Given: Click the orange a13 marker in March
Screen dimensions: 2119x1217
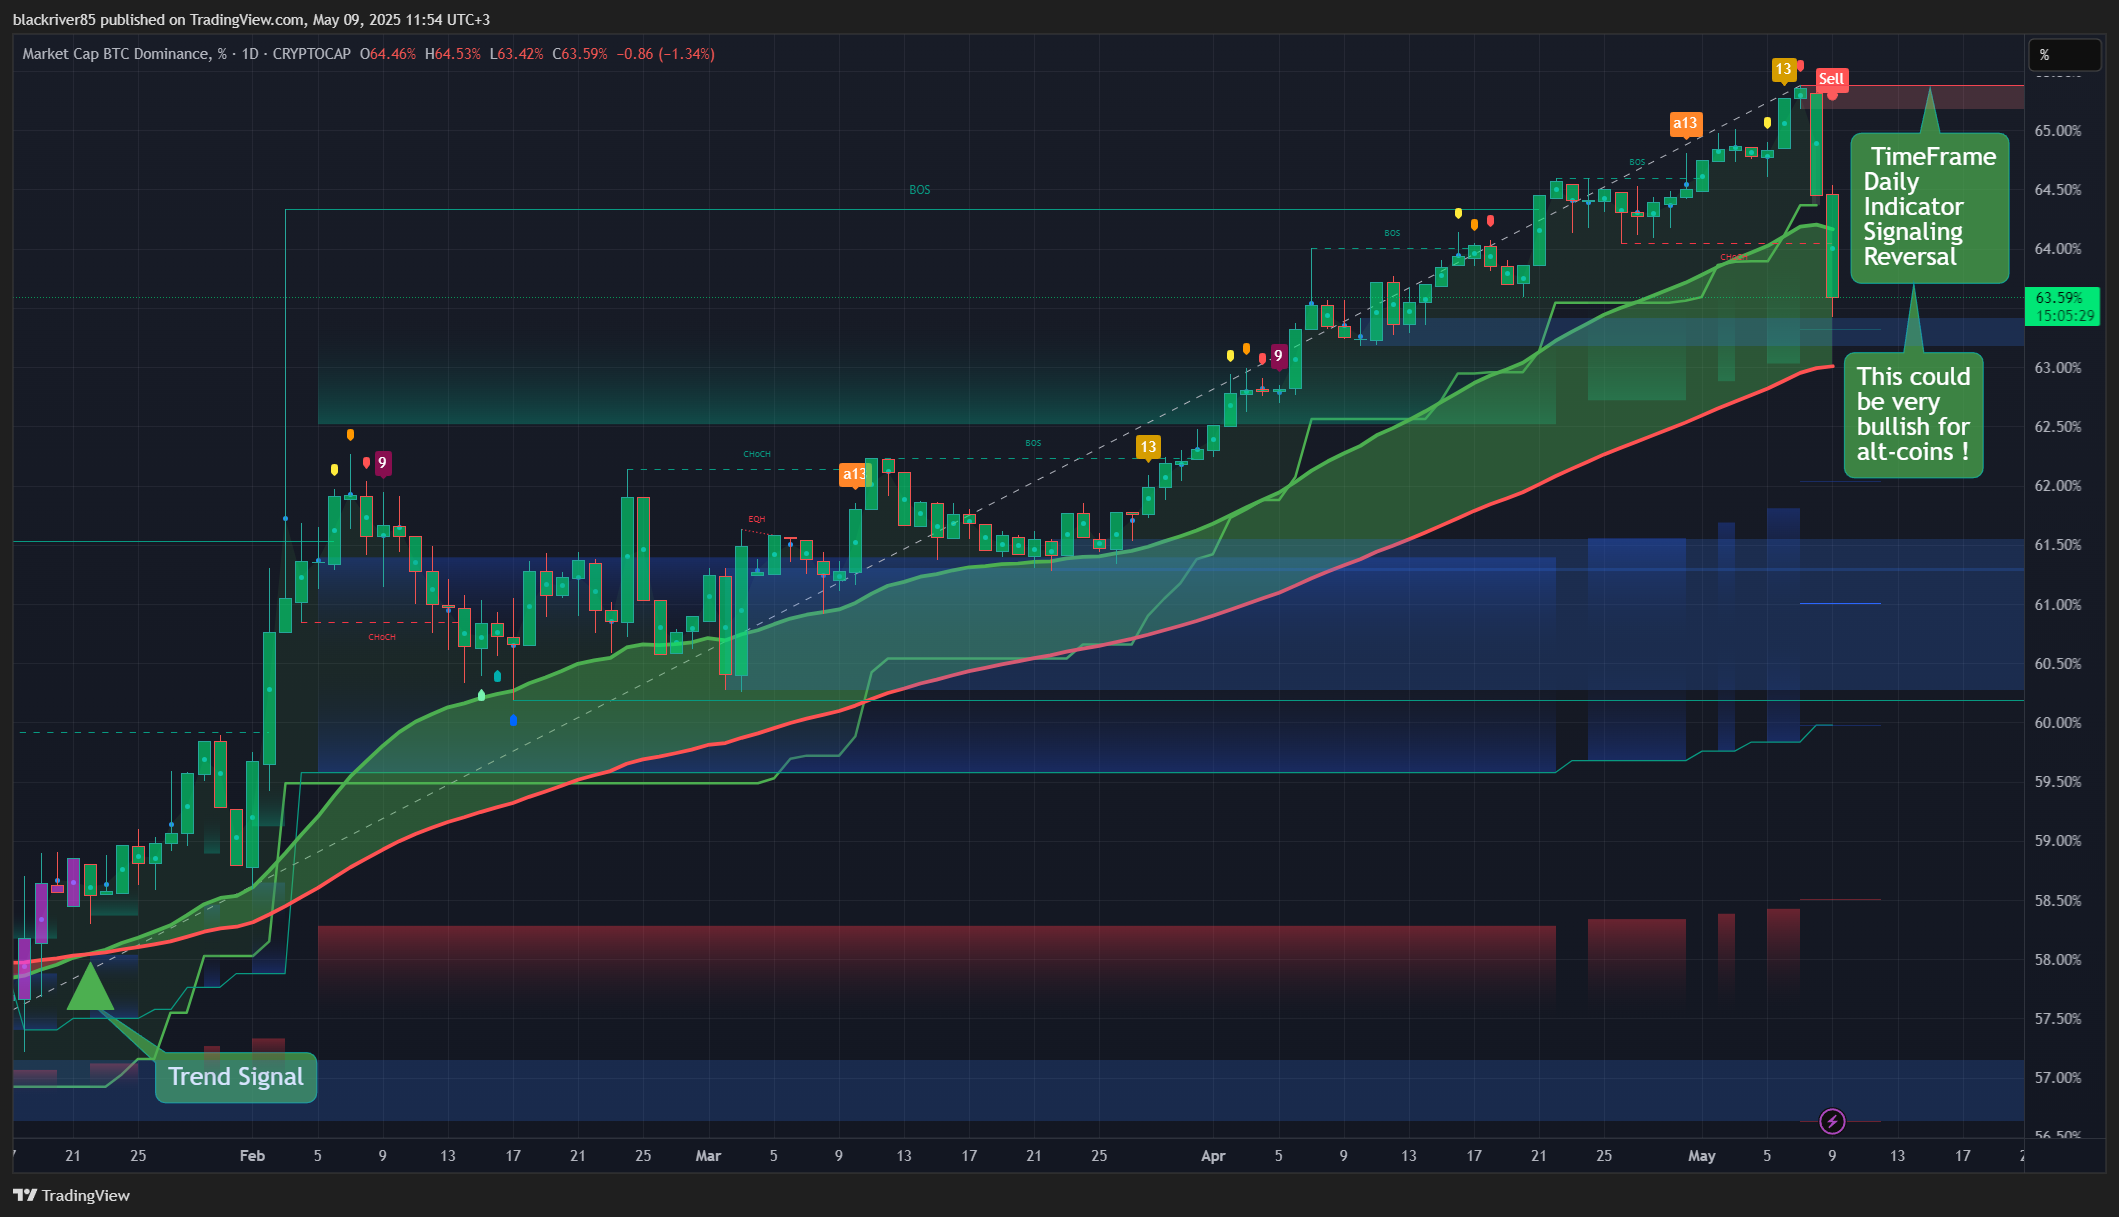Looking at the screenshot, I should (x=853, y=474).
